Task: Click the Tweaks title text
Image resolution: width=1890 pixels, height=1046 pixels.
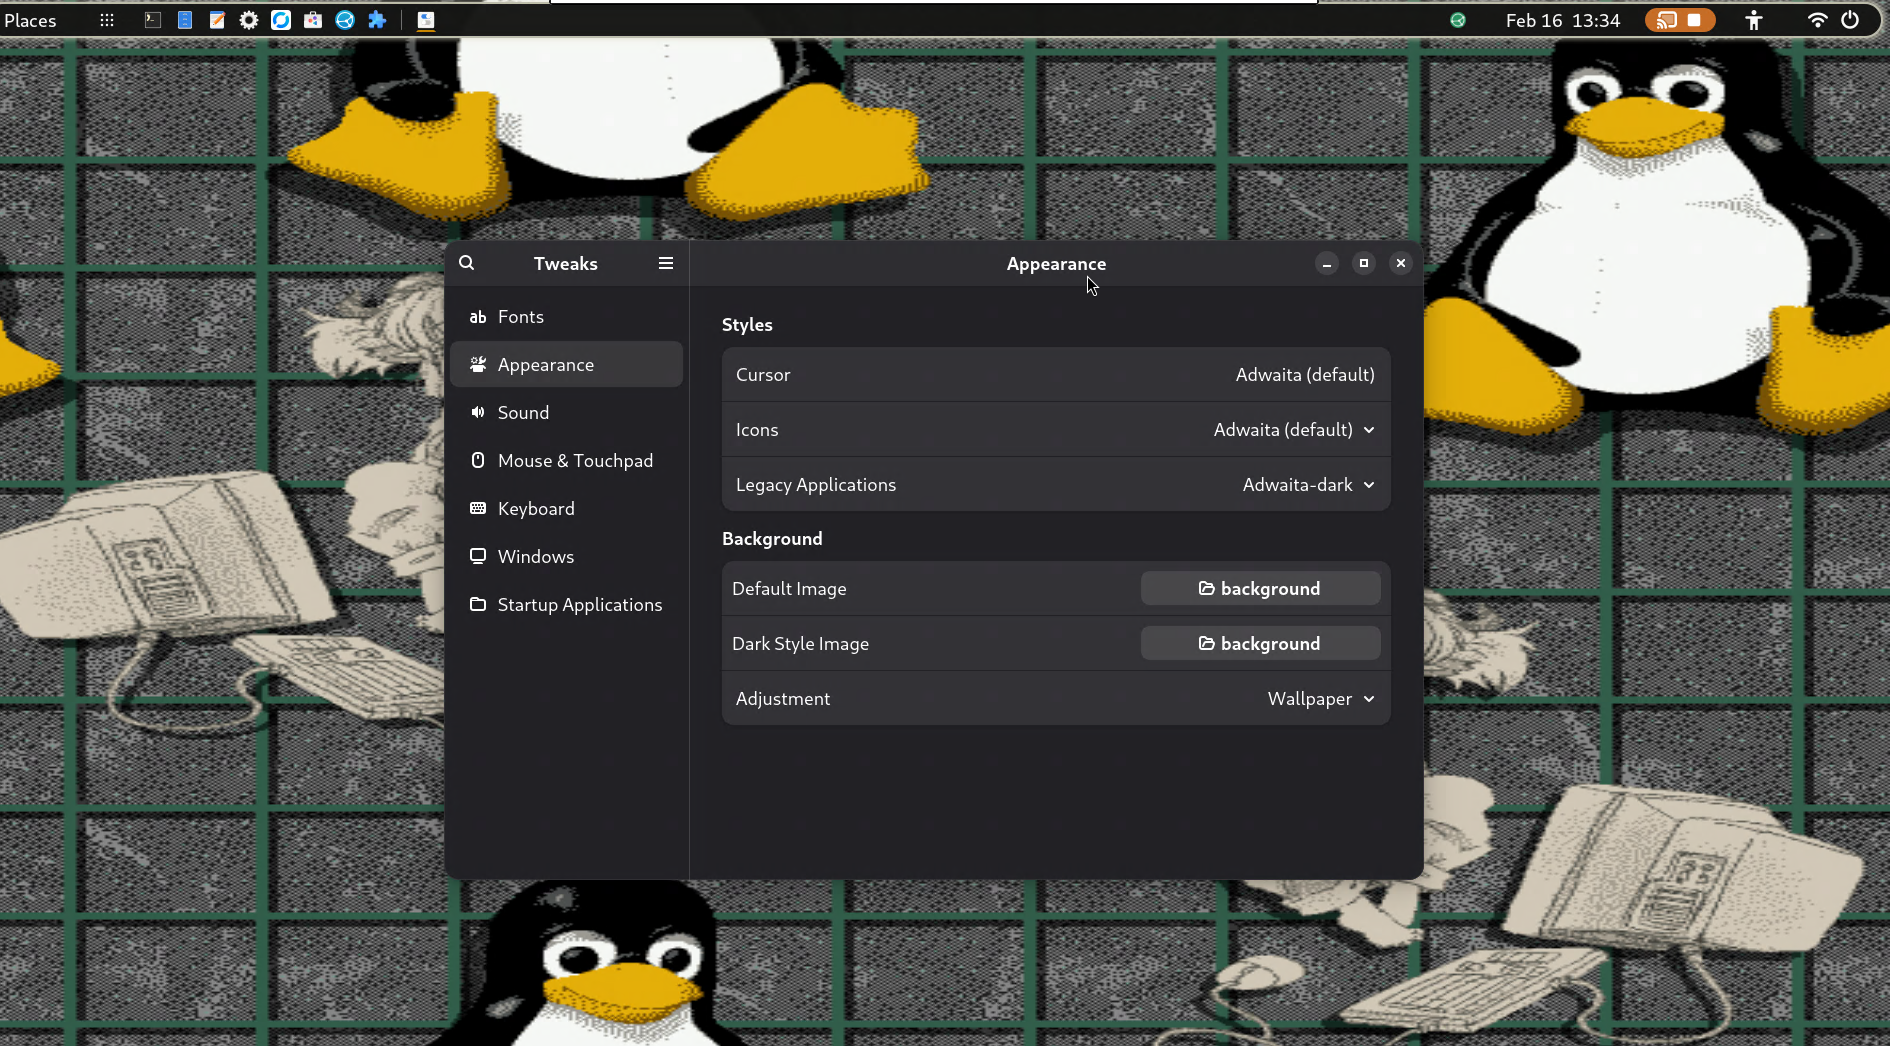Action: [x=566, y=264]
